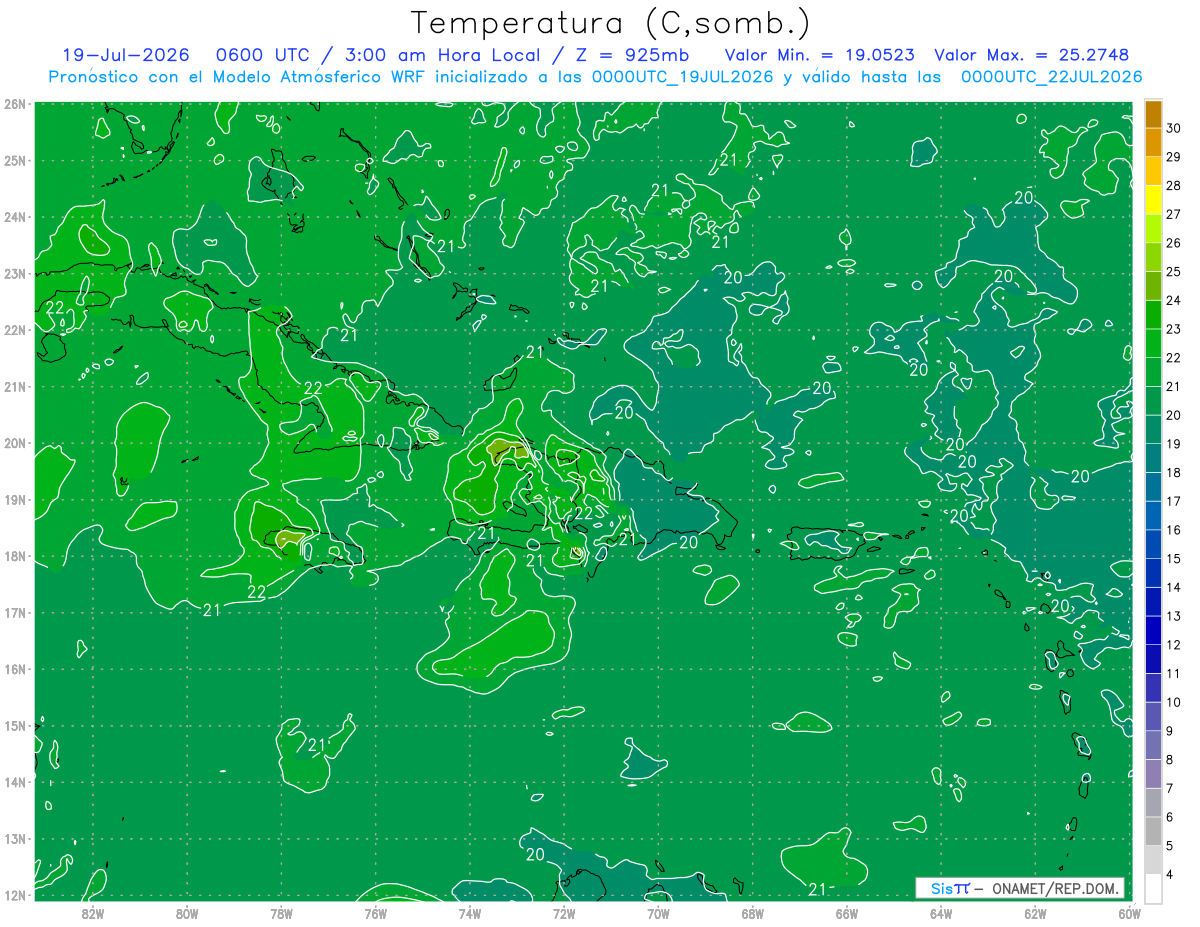Click the "74W" longitude axis label
The width and height of the screenshot is (1200, 927).
click(470, 913)
